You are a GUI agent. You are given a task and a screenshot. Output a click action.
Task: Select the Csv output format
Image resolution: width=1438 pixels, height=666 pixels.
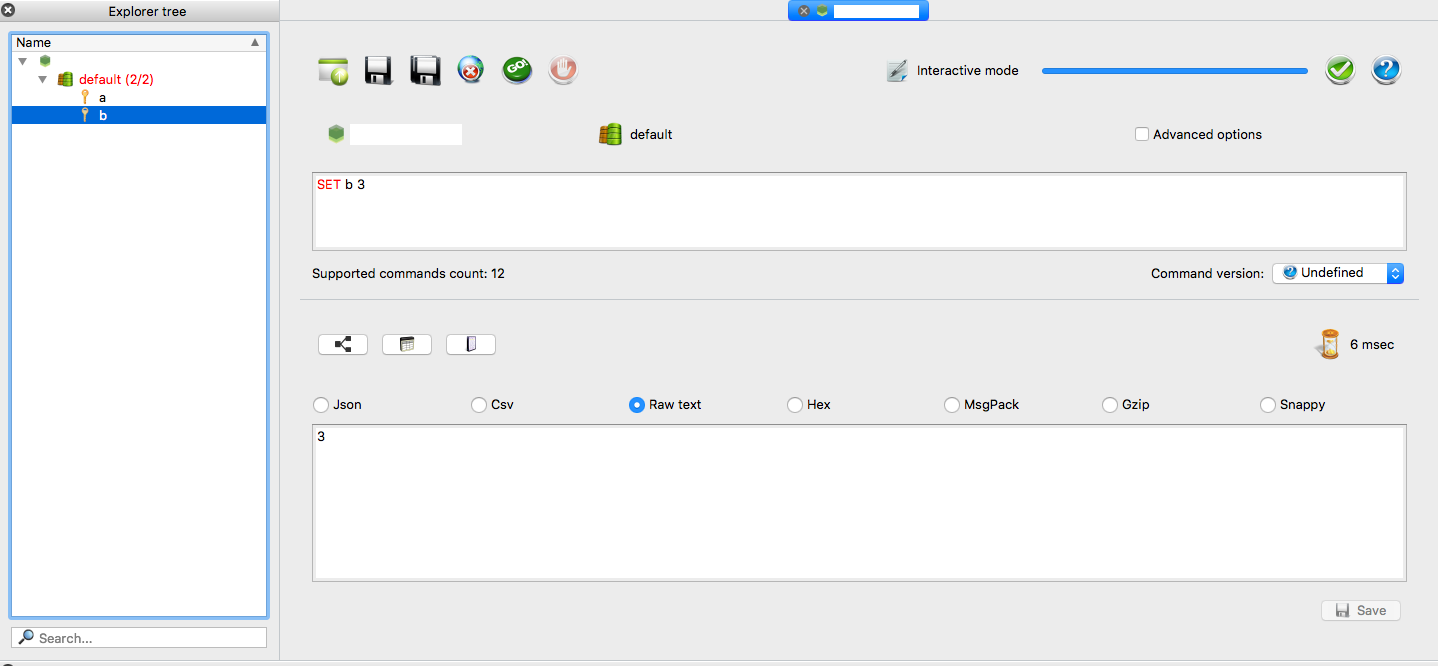pyautogui.click(x=479, y=405)
